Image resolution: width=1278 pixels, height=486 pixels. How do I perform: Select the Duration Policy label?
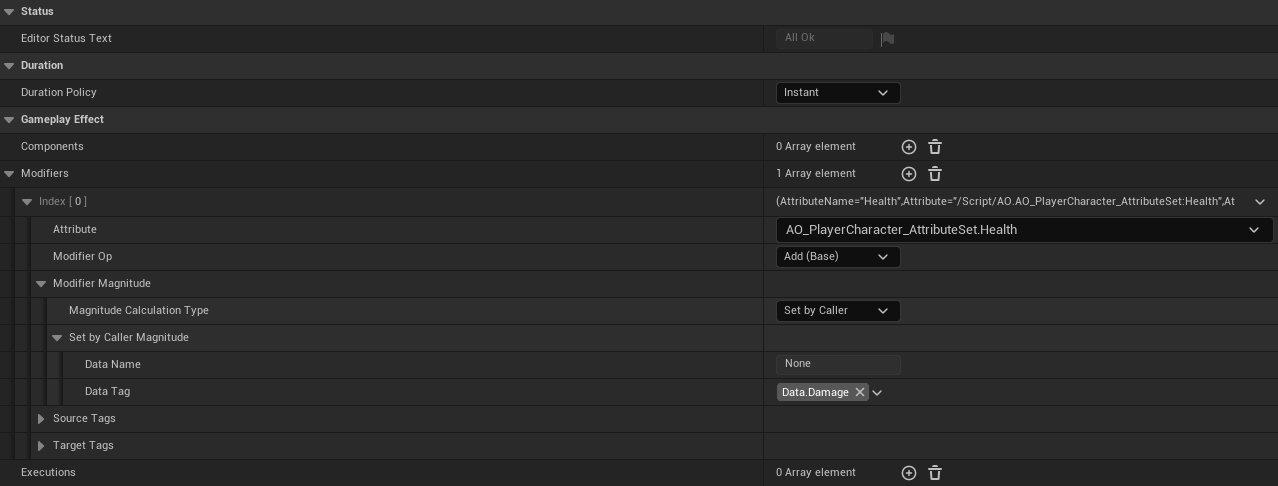click(x=58, y=92)
